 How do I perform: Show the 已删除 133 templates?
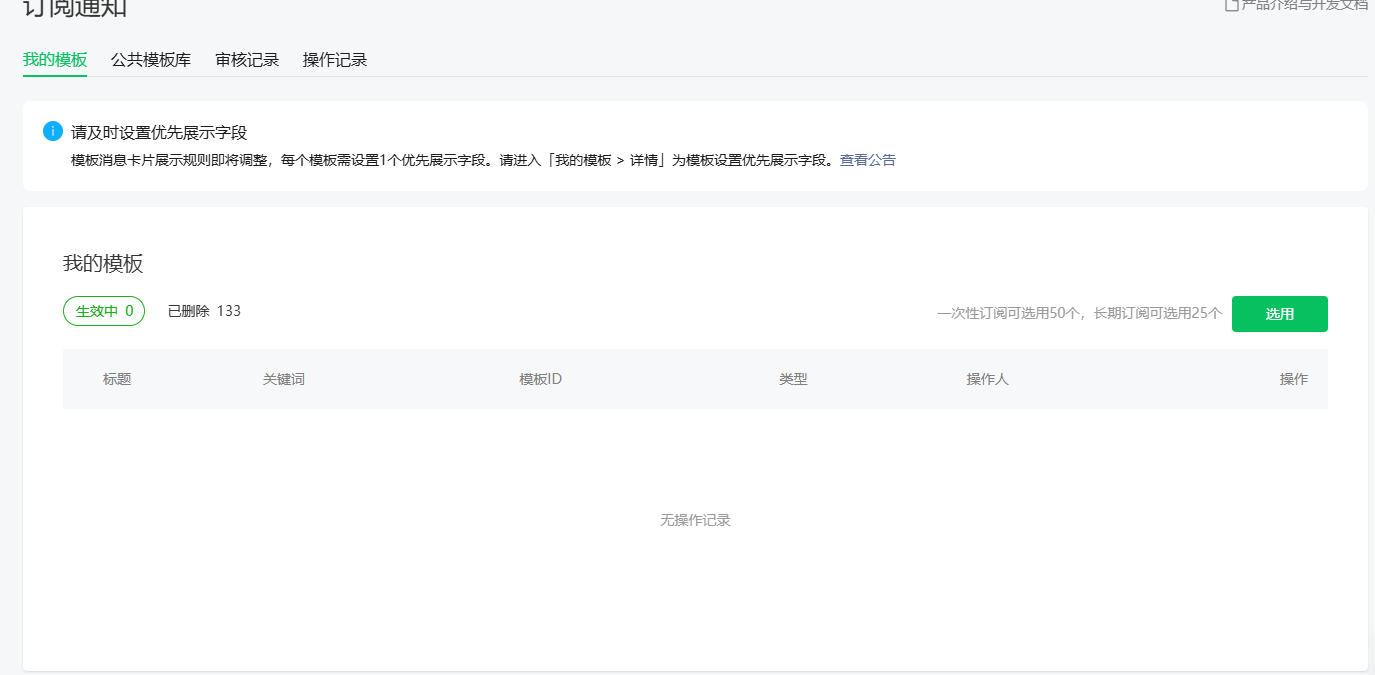point(204,311)
